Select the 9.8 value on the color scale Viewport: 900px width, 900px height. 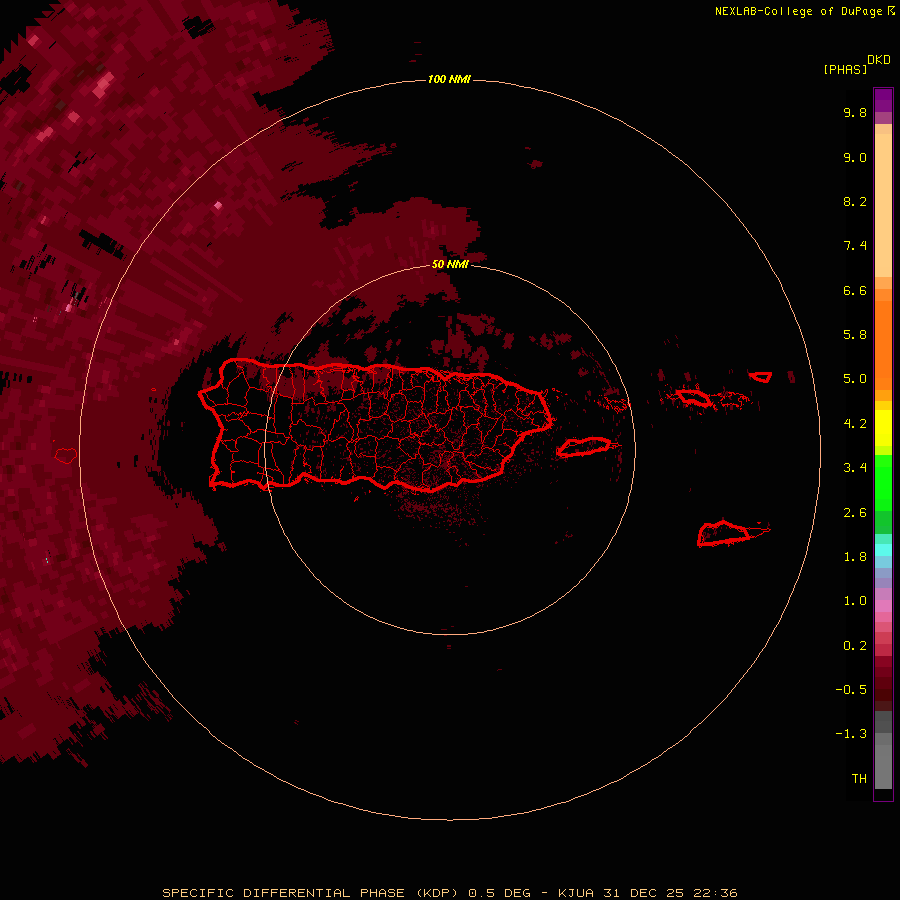(855, 112)
